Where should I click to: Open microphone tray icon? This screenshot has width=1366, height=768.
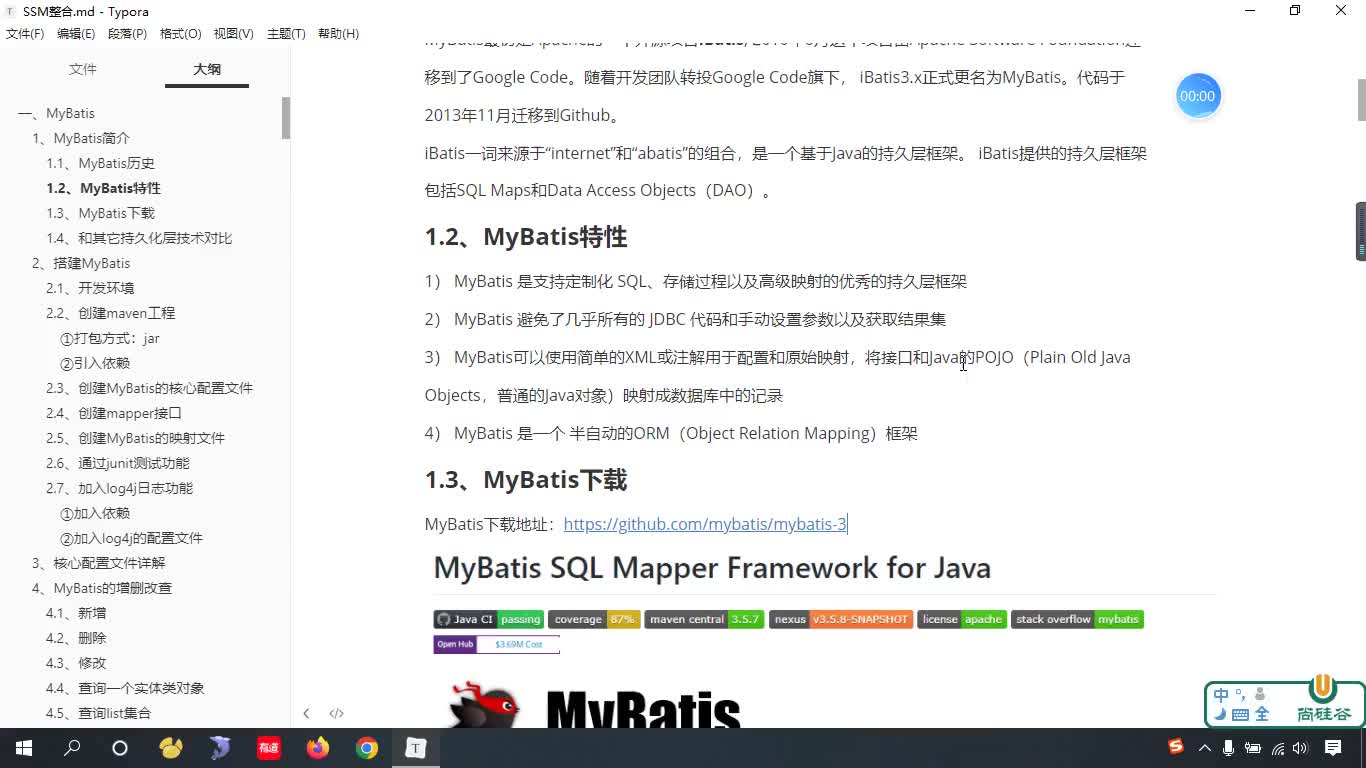pyautogui.click(x=1229, y=747)
